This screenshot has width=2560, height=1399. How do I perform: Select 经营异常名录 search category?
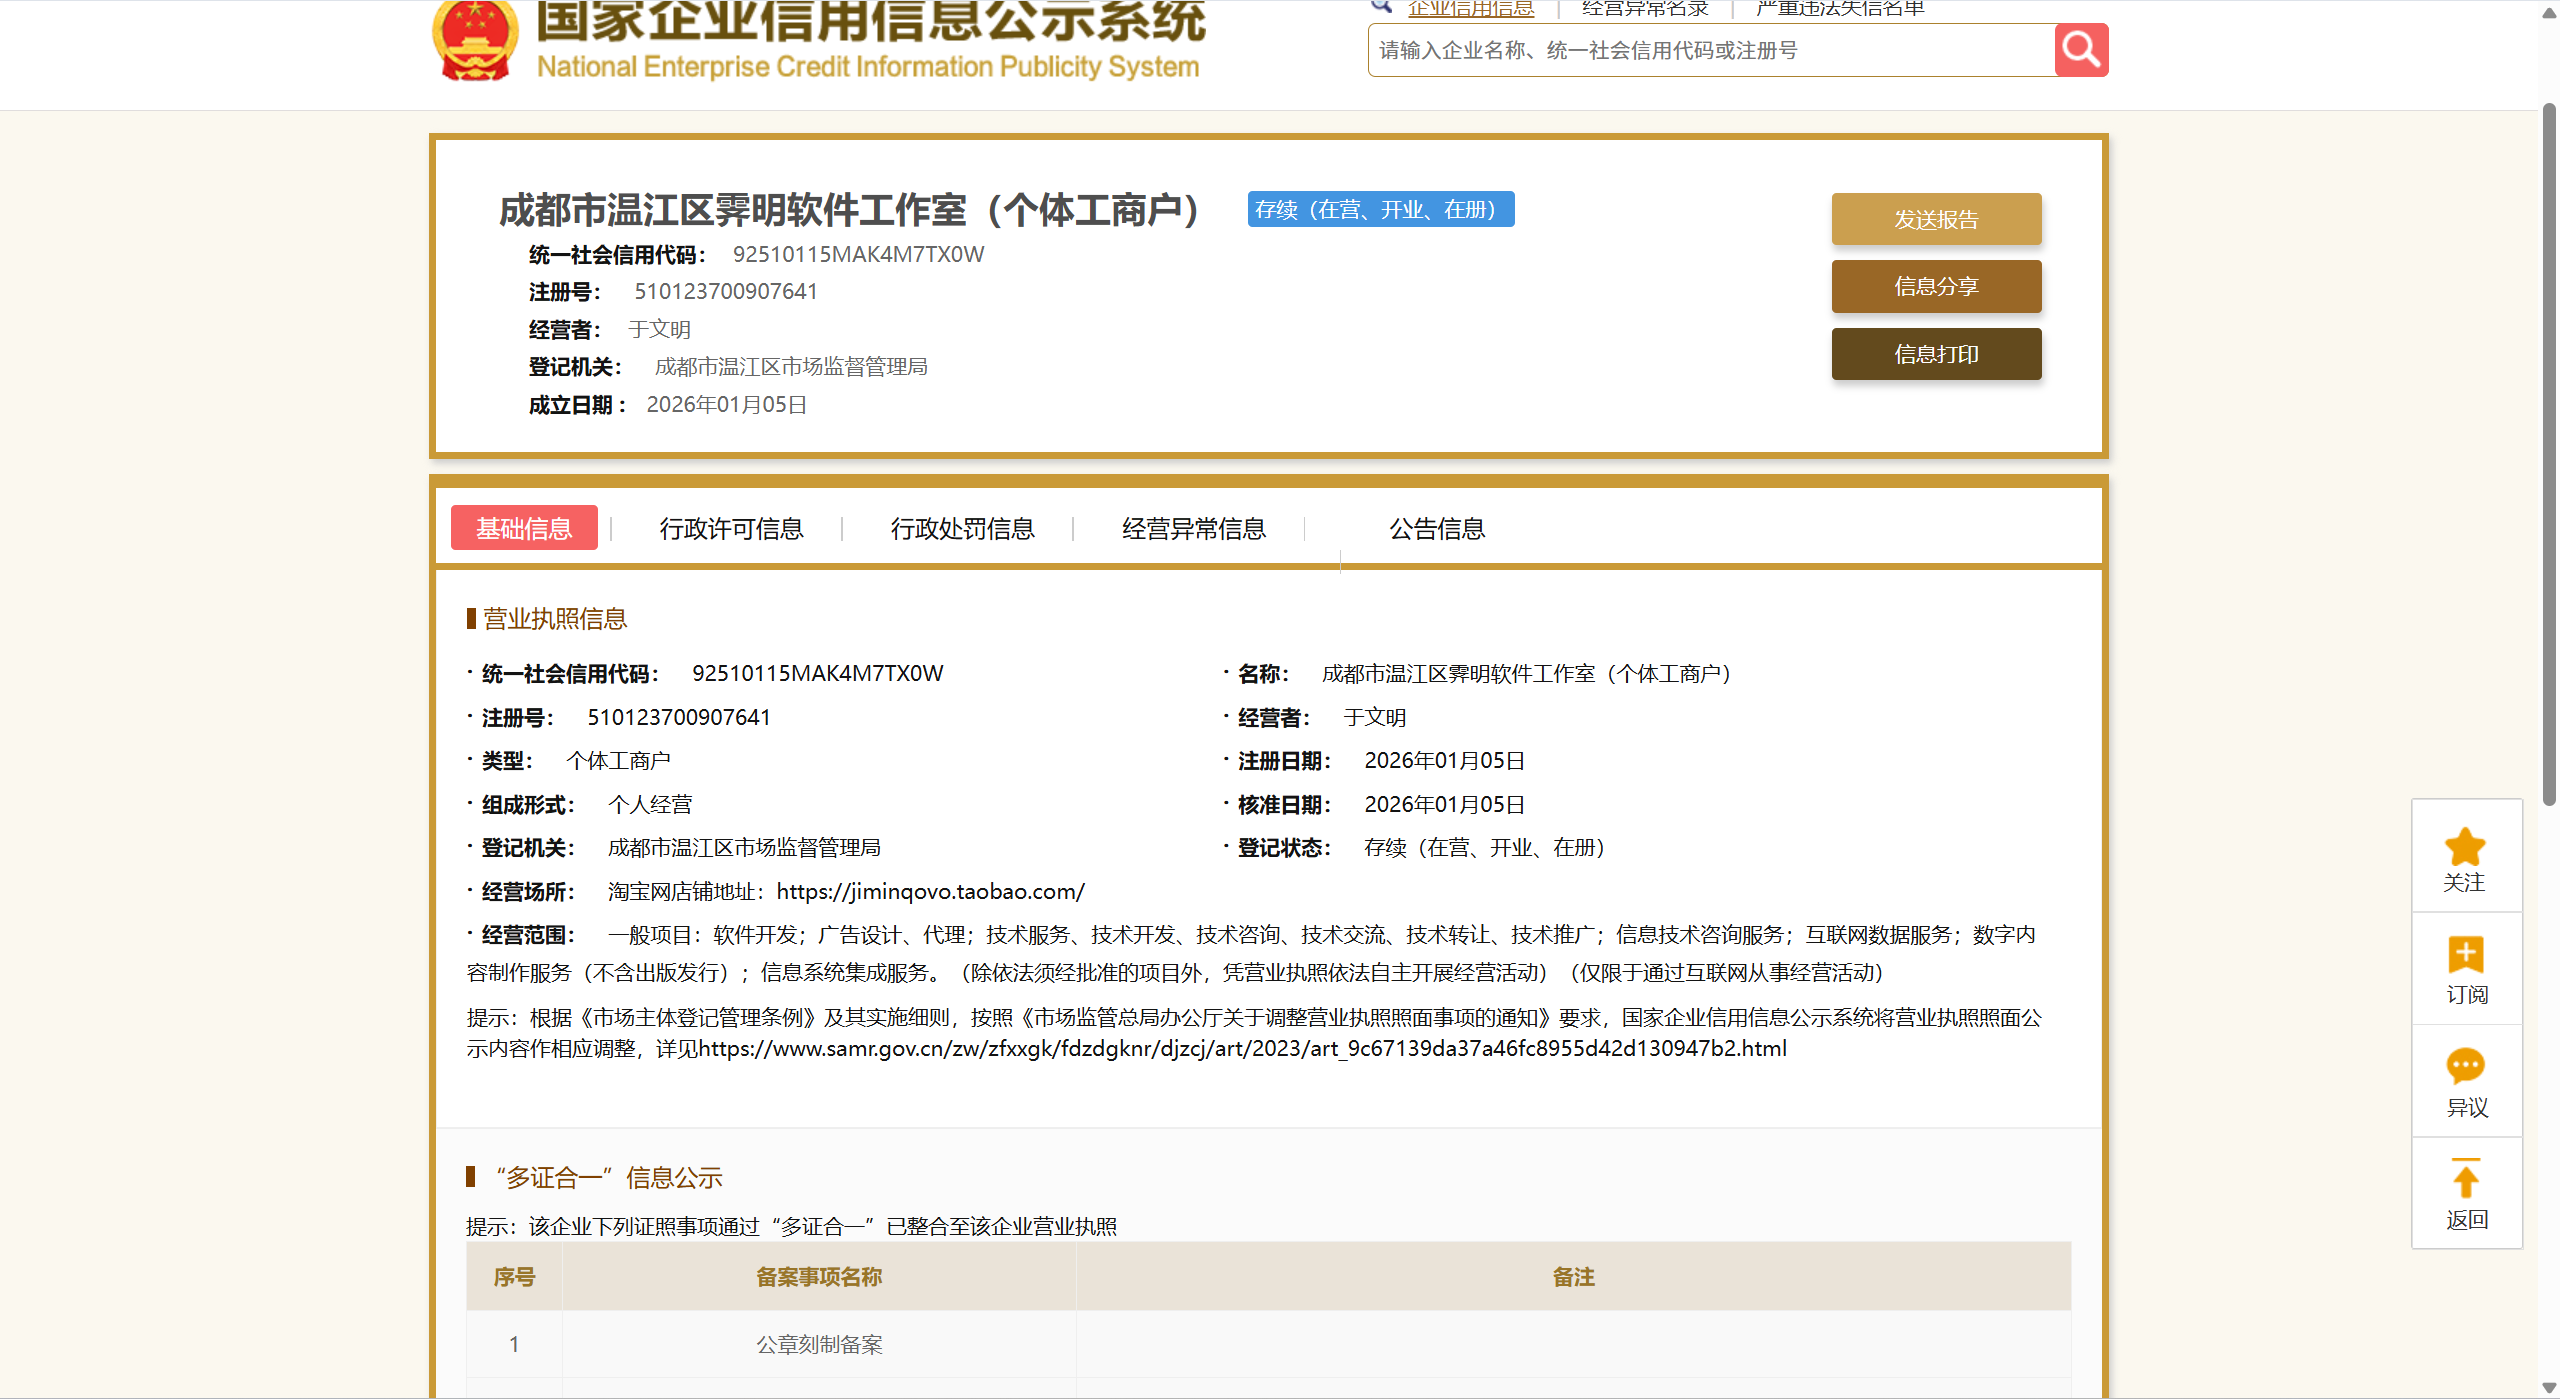pos(1645,9)
